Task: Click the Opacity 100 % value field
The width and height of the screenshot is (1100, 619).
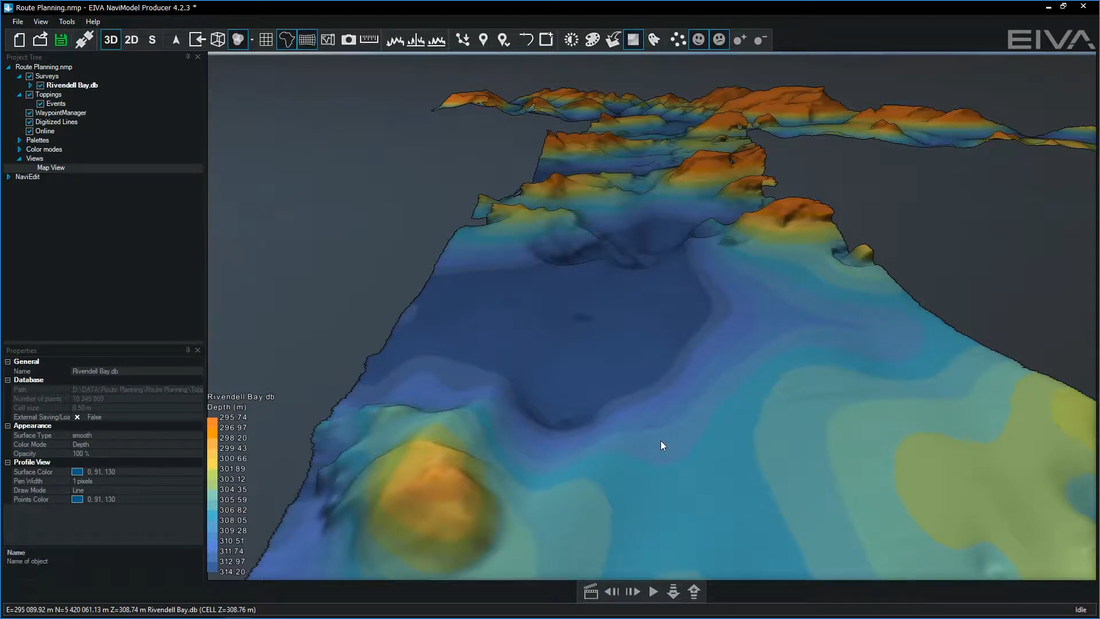Action: (137, 453)
